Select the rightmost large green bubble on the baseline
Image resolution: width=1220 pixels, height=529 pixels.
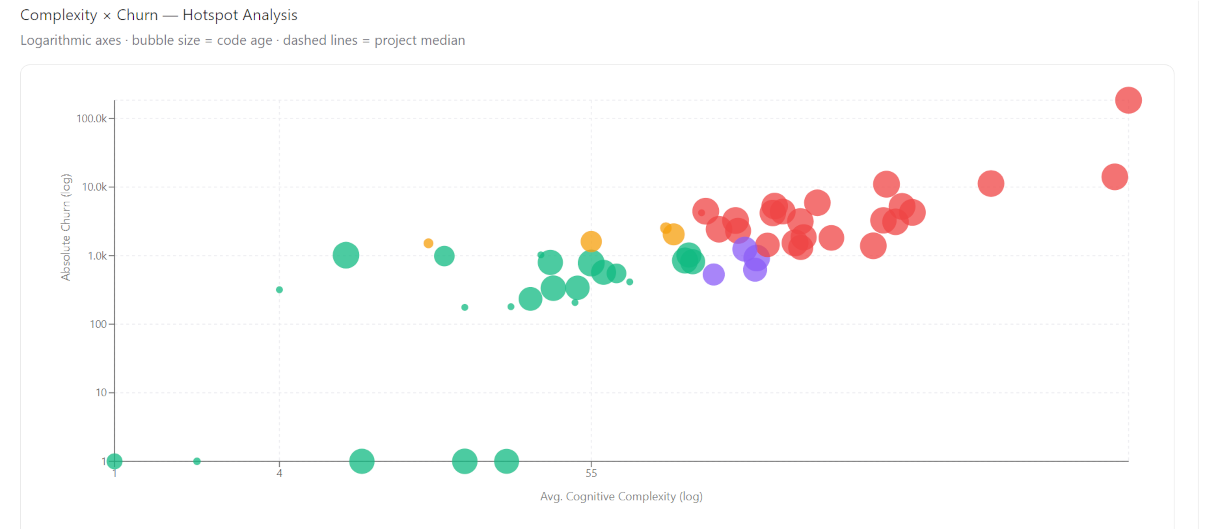coord(507,461)
